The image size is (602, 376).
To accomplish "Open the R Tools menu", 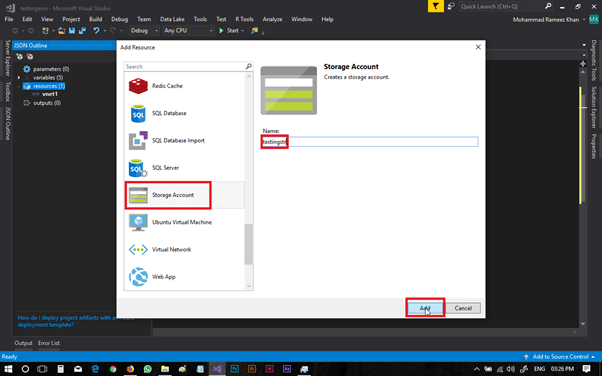I will coord(244,19).
